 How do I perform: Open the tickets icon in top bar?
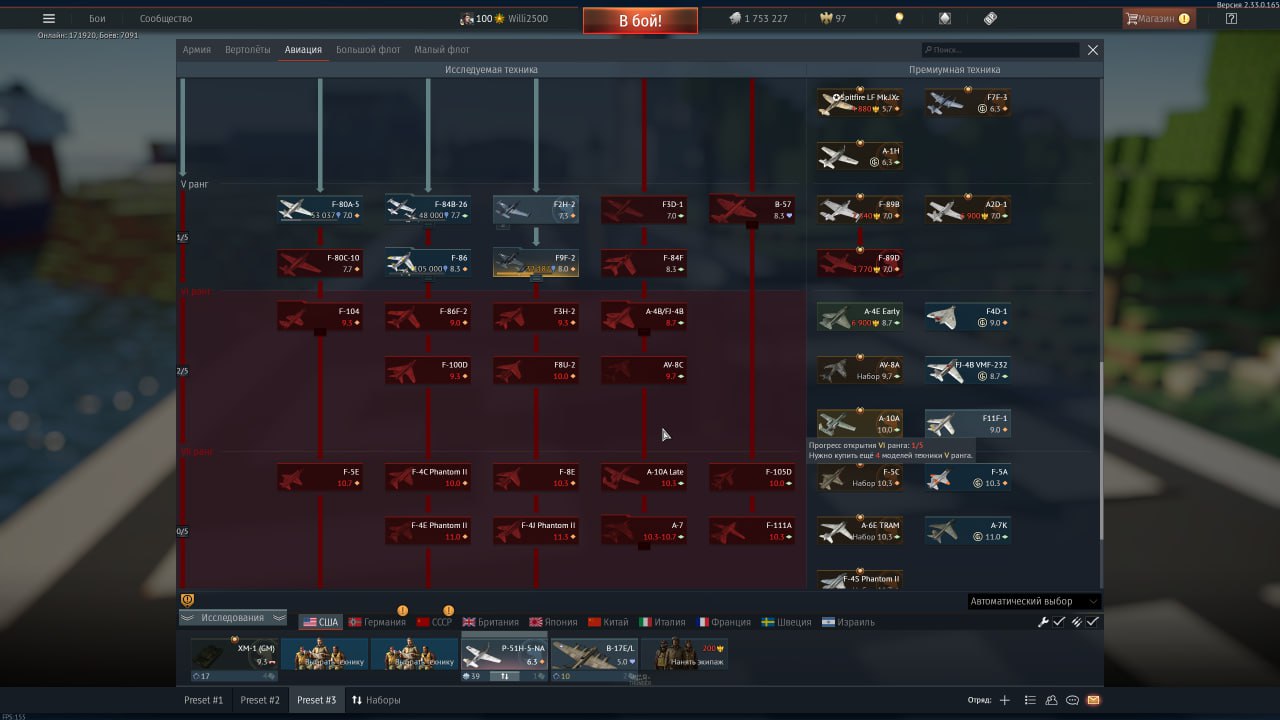click(x=990, y=18)
